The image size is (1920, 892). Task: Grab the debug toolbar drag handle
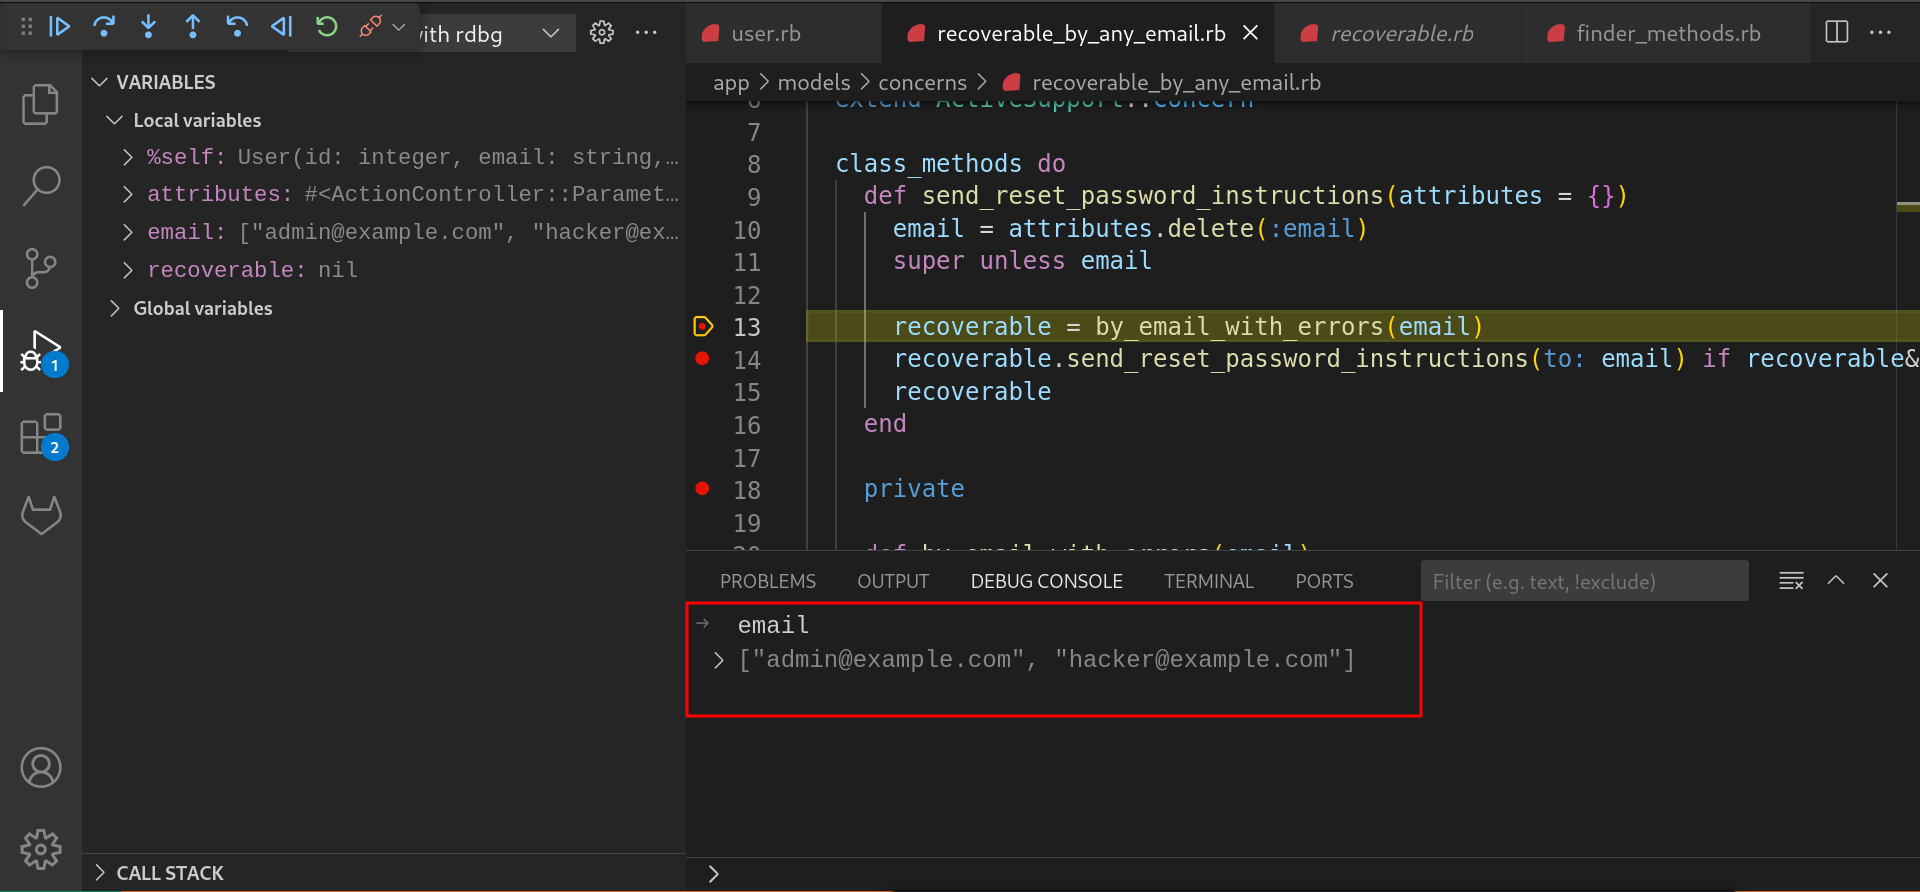click(27, 27)
